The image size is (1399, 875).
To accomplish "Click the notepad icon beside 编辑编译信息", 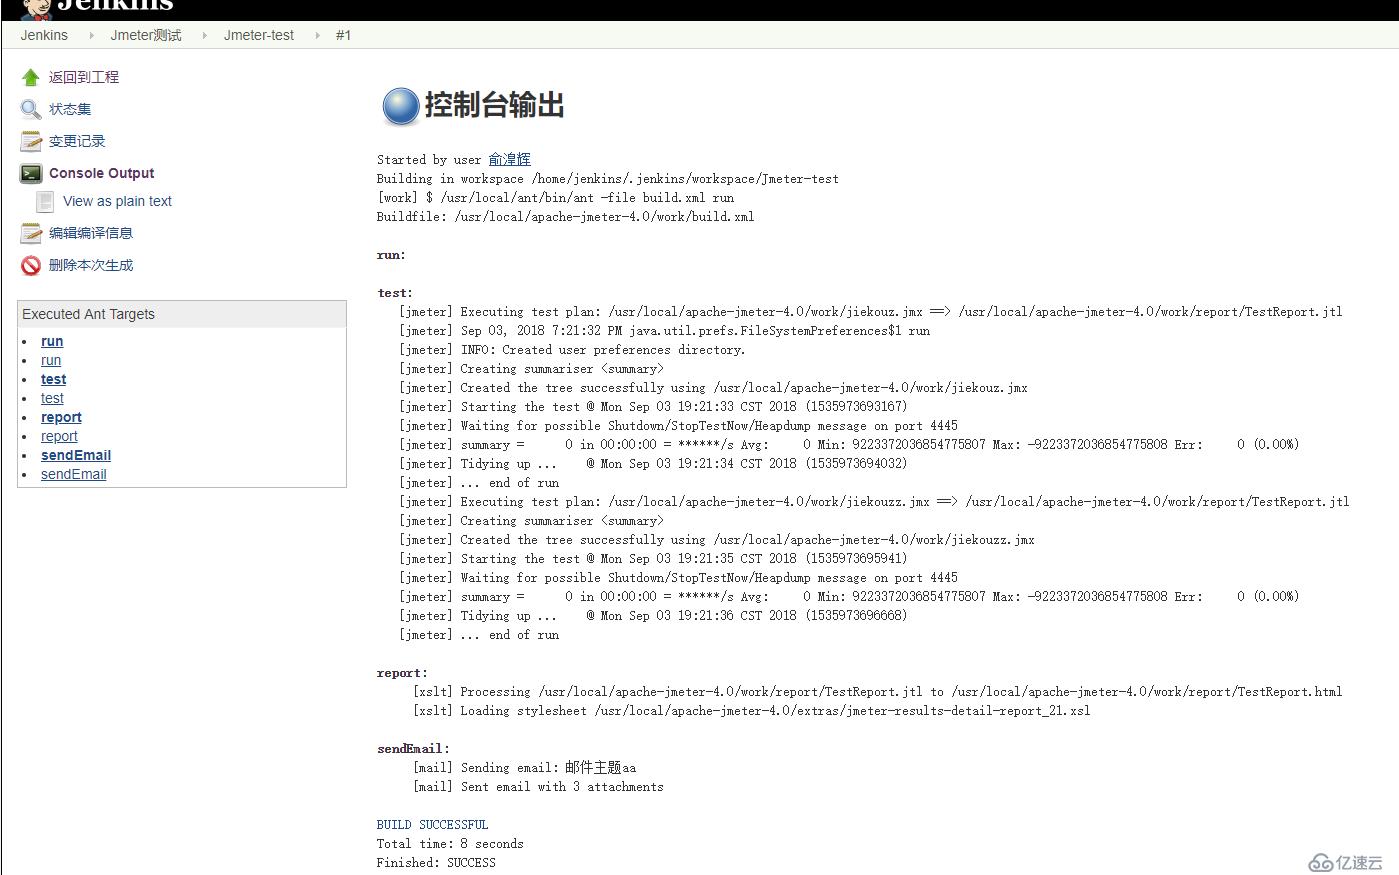I will pyautogui.click(x=31, y=233).
